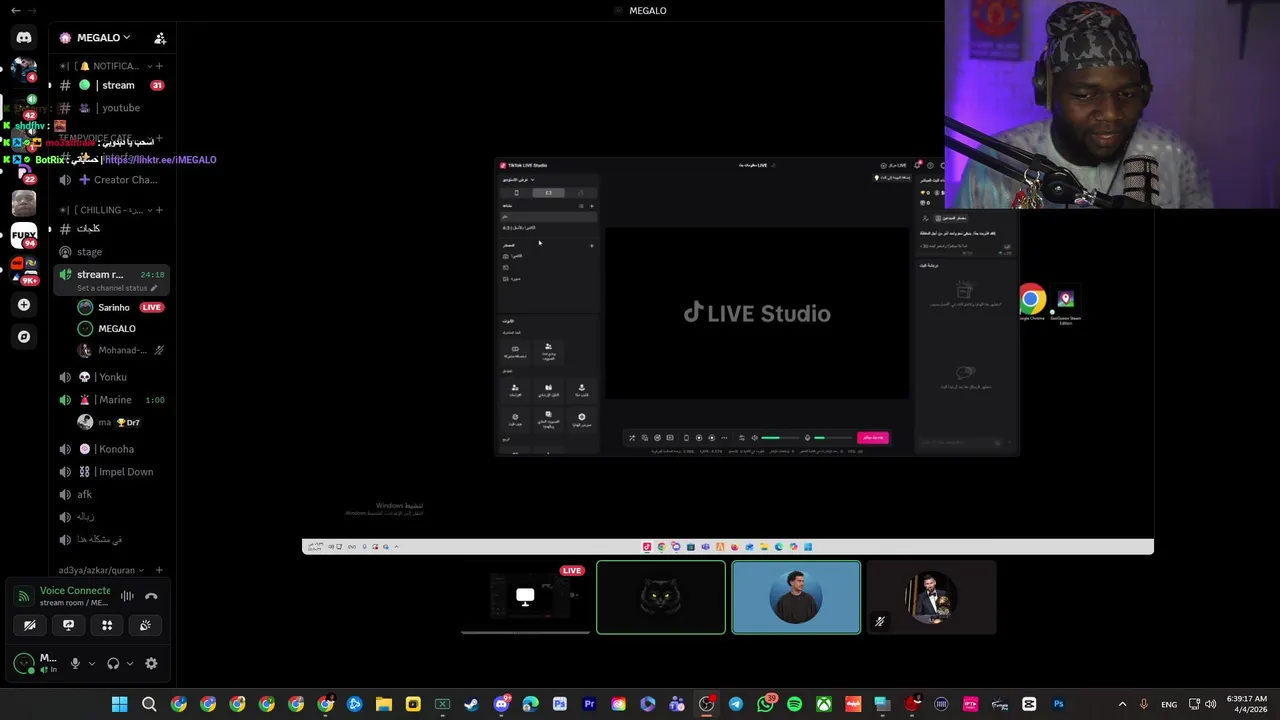The image size is (1280, 720).
Task: Open the youtube text channel
Action: (x=111, y=108)
